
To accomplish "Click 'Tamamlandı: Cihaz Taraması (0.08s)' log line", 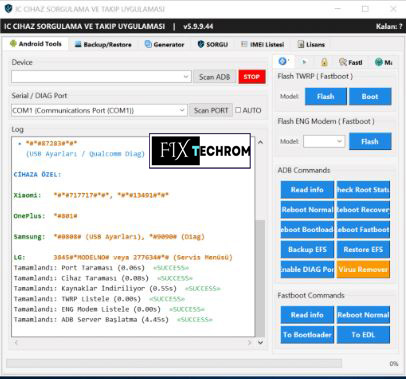I will (103, 278).
